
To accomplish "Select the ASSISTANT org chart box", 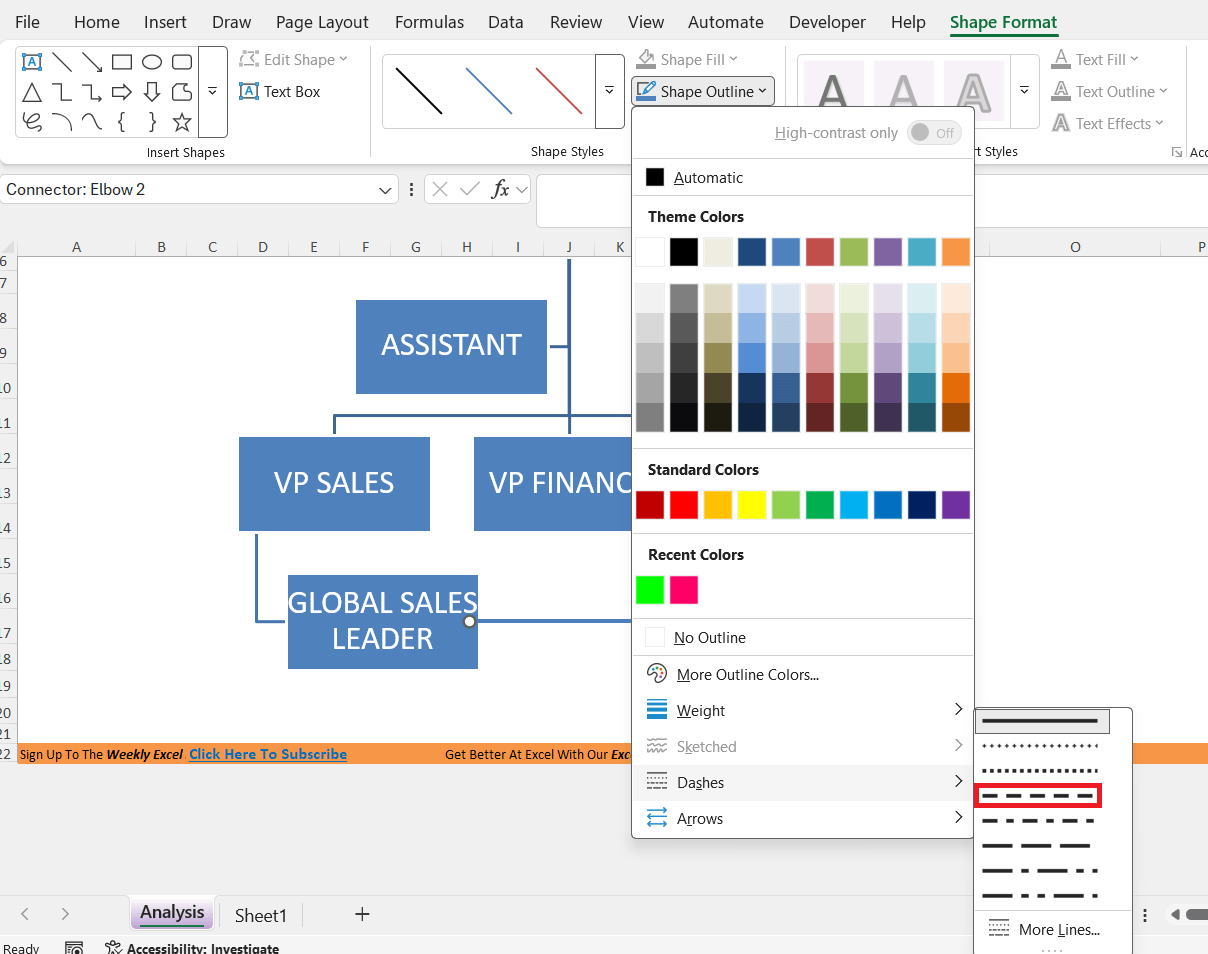I will [x=451, y=346].
